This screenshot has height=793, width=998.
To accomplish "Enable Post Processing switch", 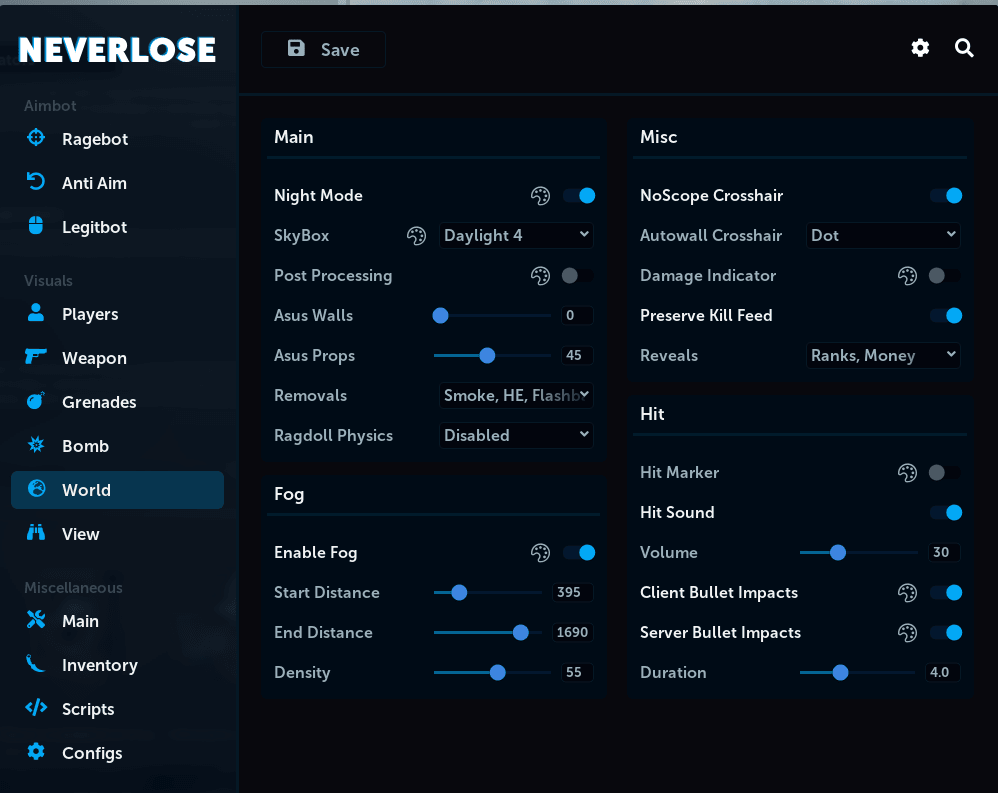I will click(x=577, y=276).
